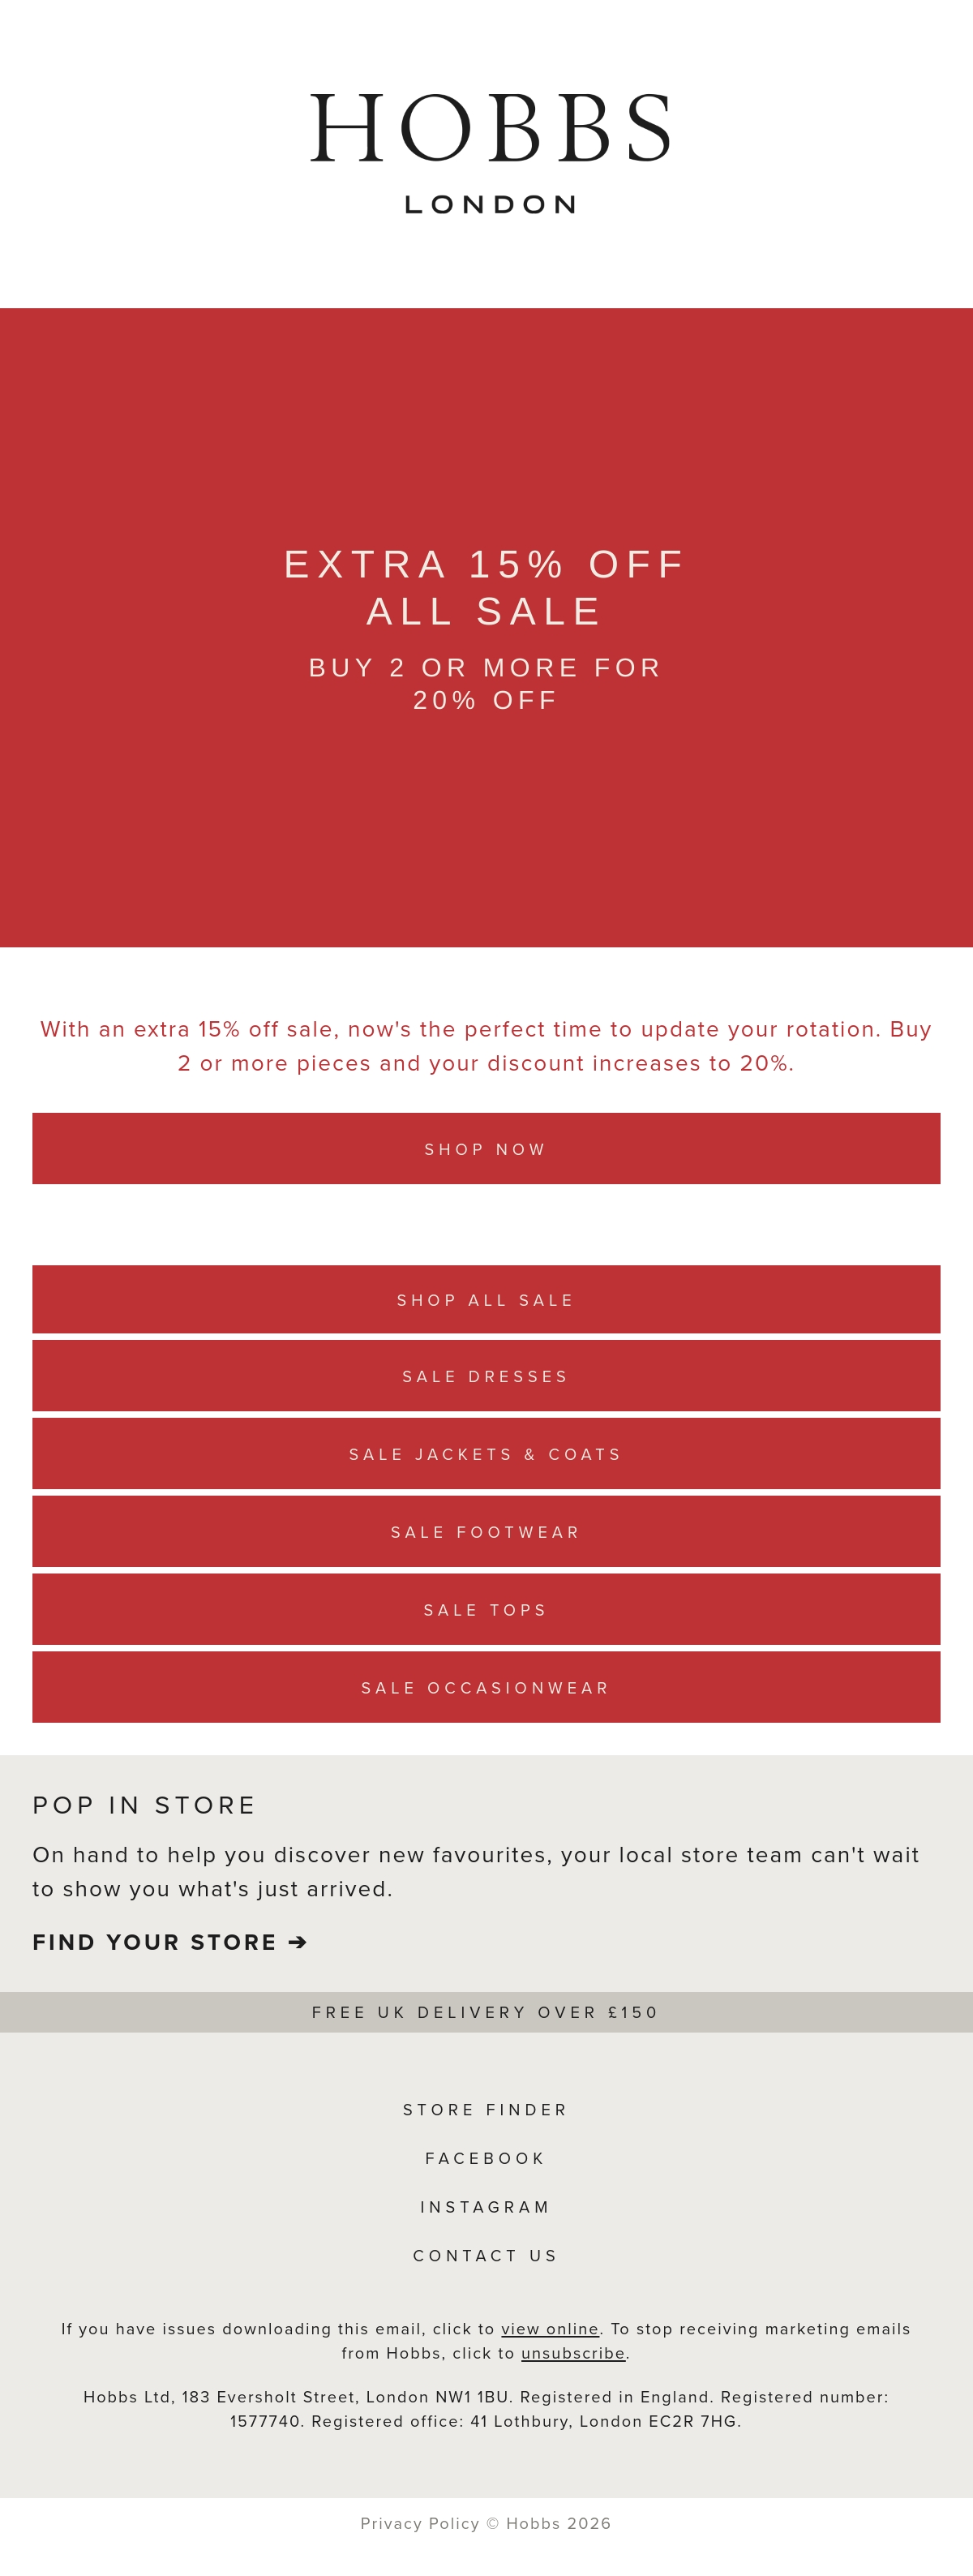This screenshot has height=2576, width=973.
Task: Open Shop All Sale
Action: click(x=486, y=1299)
